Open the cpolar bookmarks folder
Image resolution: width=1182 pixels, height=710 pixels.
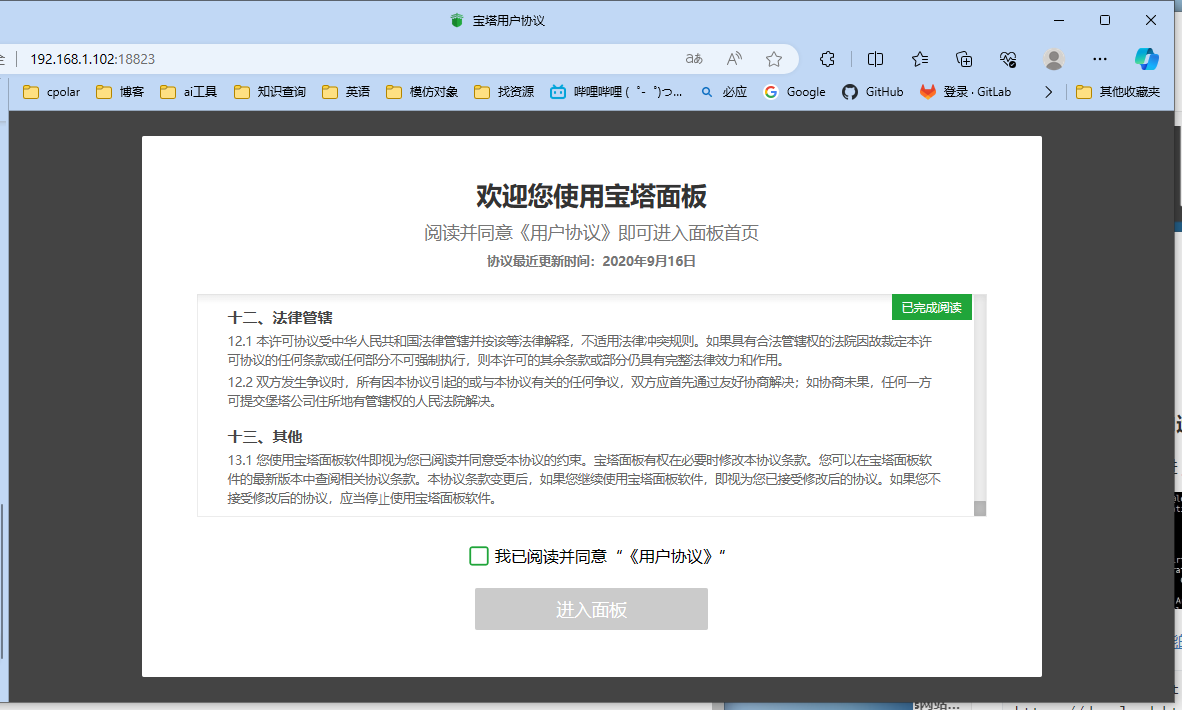51,92
